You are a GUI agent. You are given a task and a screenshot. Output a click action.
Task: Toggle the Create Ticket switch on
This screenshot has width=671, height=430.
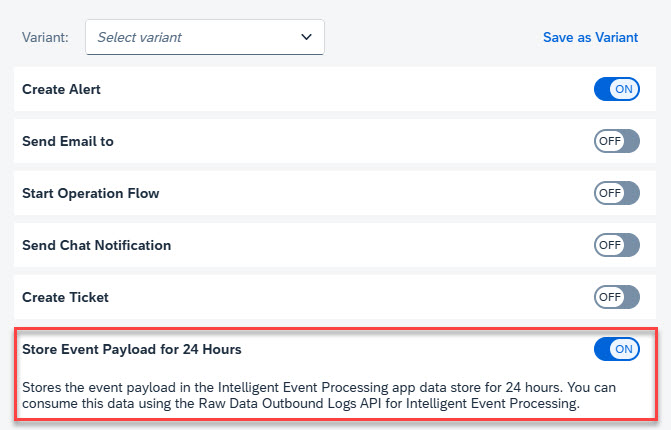coord(616,297)
